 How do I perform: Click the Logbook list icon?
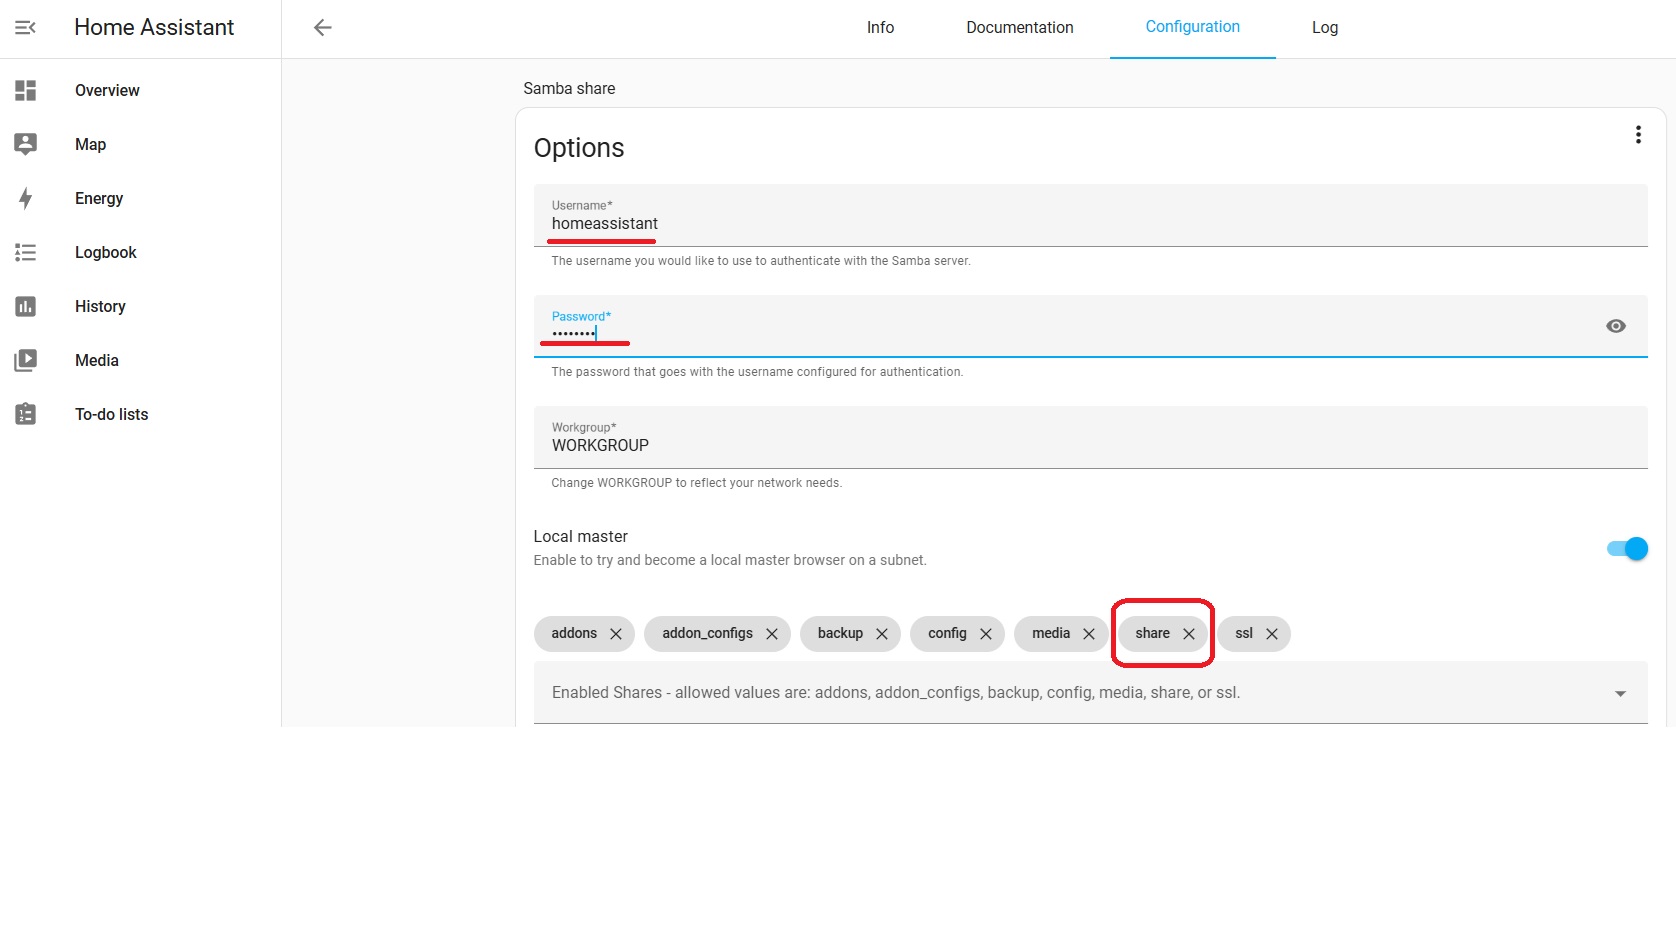tap(26, 252)
